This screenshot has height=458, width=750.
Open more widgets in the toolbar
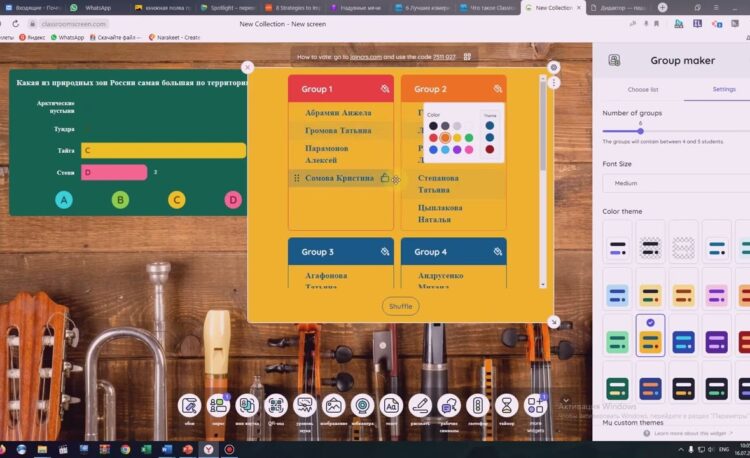pyautogui.click(x=536, y=406)
